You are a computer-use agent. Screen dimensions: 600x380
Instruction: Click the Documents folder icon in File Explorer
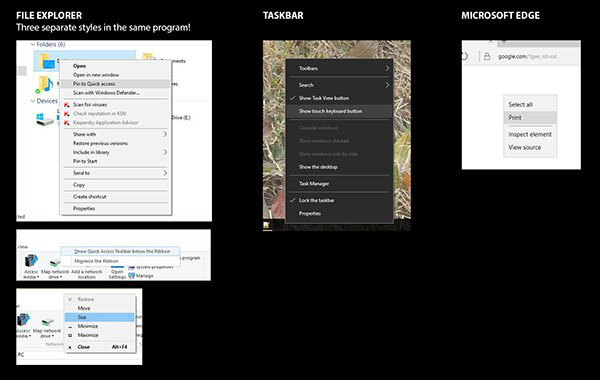(x=148, y=57)
